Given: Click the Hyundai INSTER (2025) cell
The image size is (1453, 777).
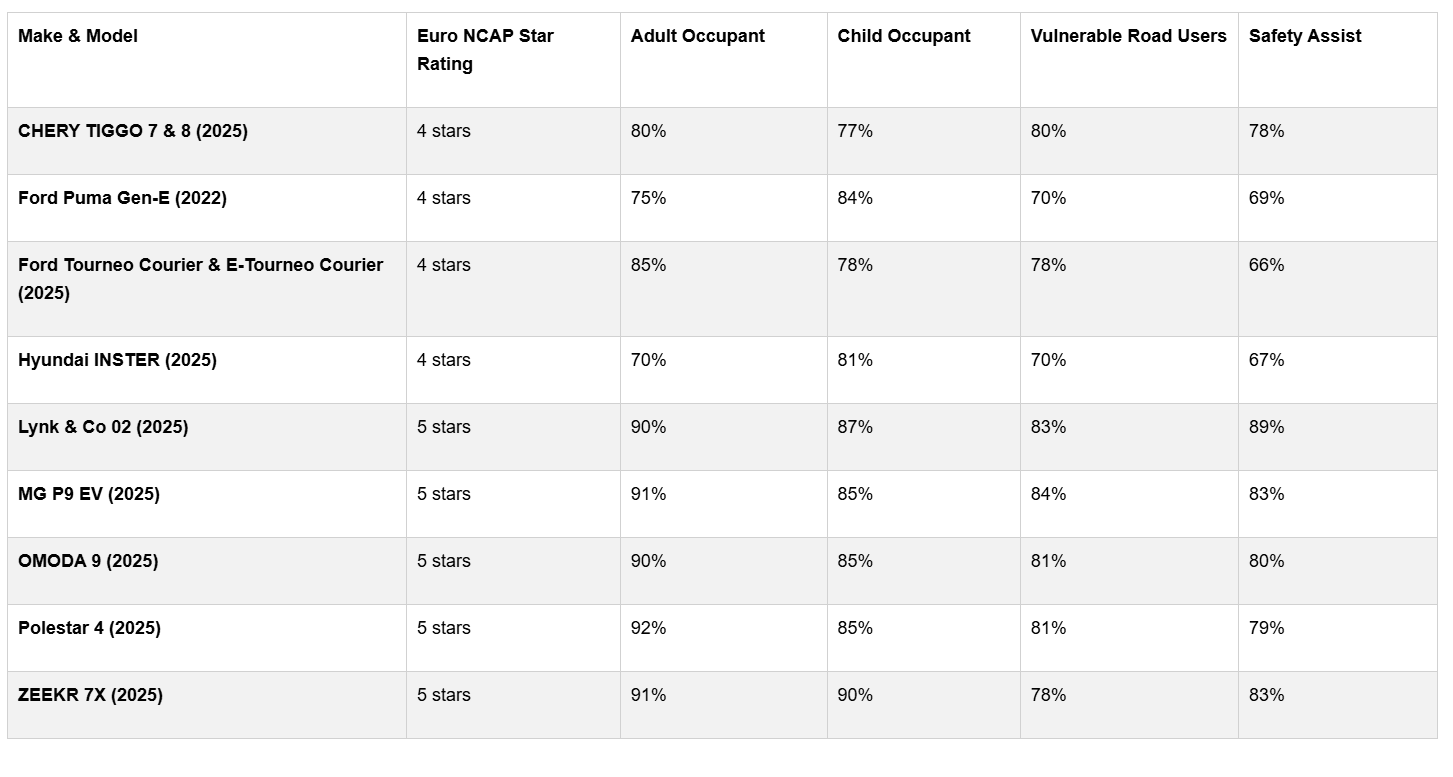Looking at the screenshot, I should pos(117,360).
